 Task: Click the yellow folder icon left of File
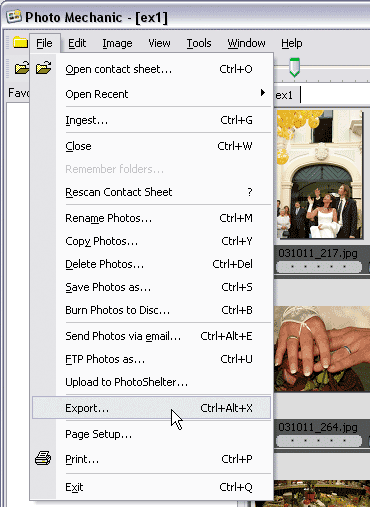20,43
